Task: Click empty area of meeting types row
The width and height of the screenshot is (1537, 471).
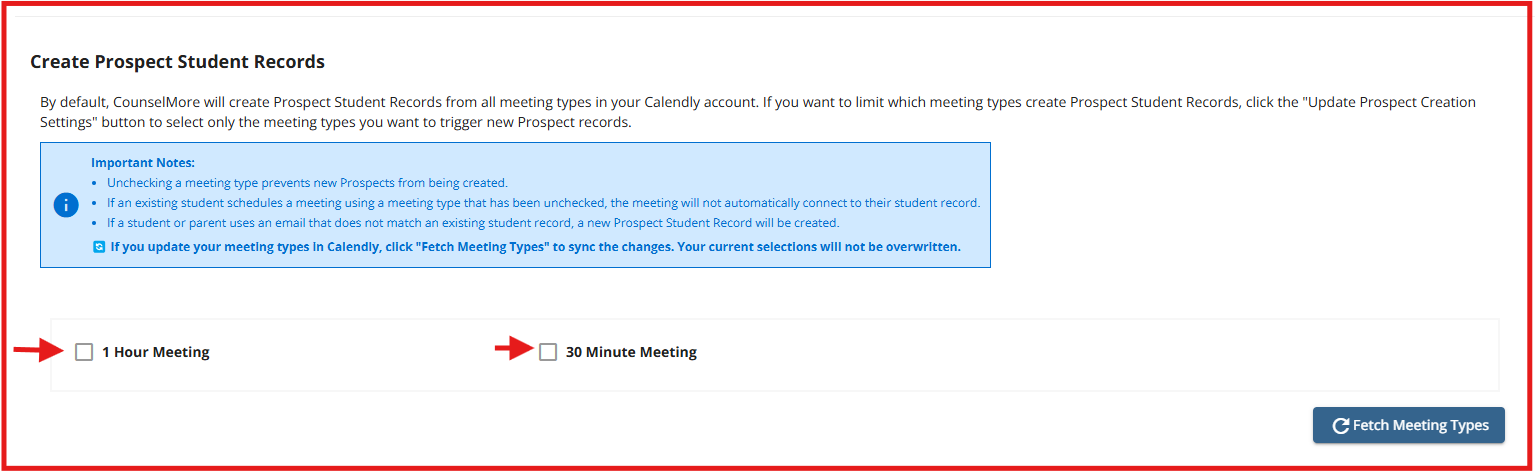Action: point(1100,354)
